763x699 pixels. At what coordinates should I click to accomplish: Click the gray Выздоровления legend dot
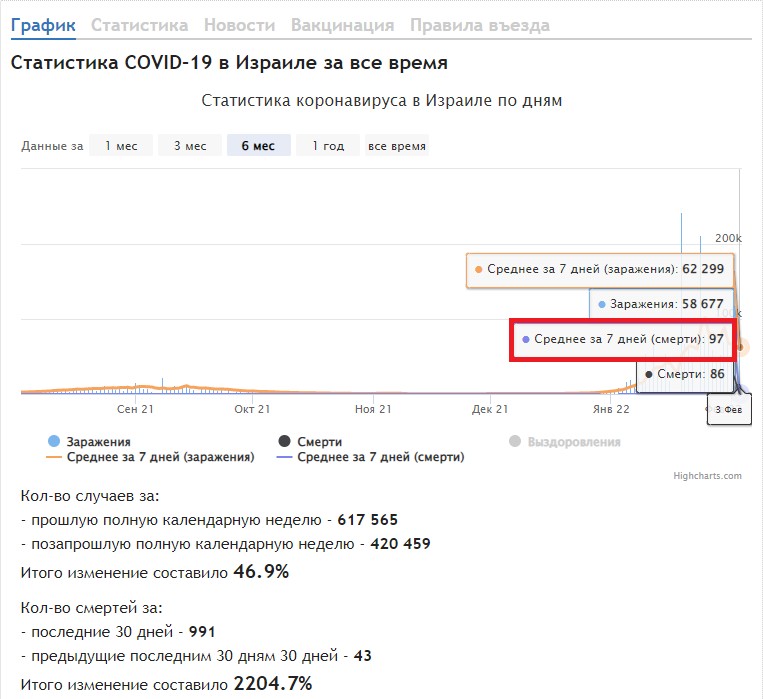coord(515,441)
